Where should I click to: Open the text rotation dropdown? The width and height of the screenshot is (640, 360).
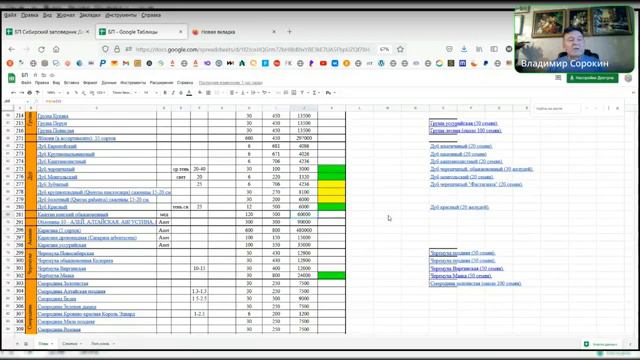click(266, 93)
